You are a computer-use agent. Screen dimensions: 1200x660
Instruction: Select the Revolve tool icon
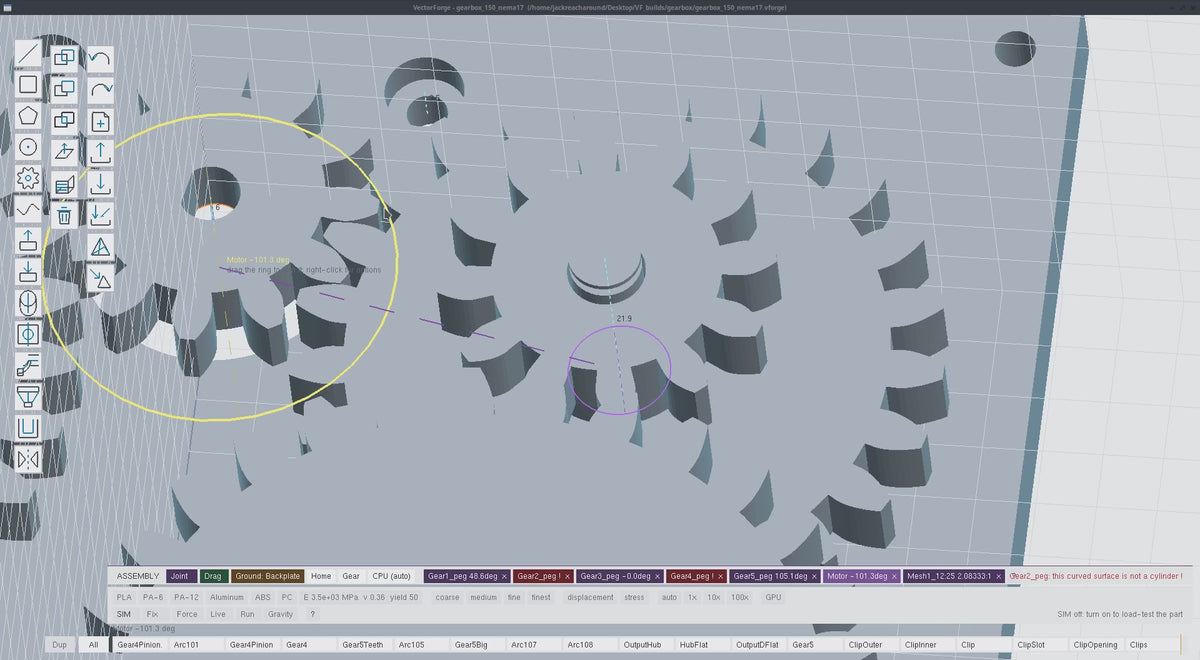click(x=28, y=303)
